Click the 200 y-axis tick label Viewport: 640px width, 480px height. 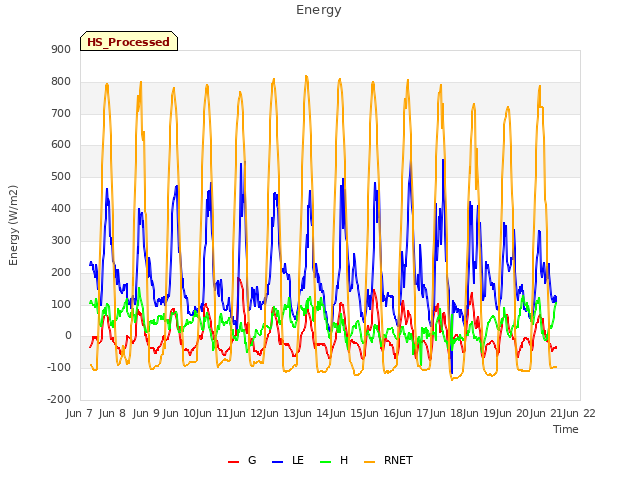point(61,272)
